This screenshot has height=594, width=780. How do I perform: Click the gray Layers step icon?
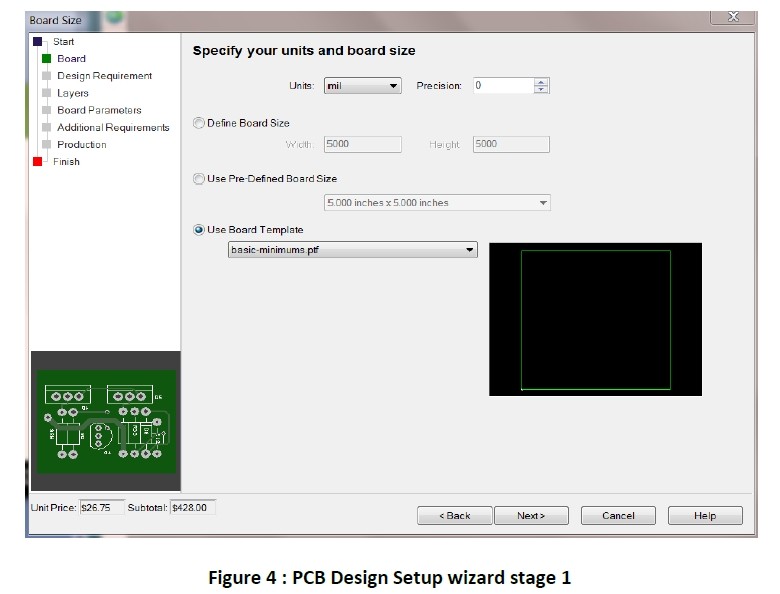46,93
